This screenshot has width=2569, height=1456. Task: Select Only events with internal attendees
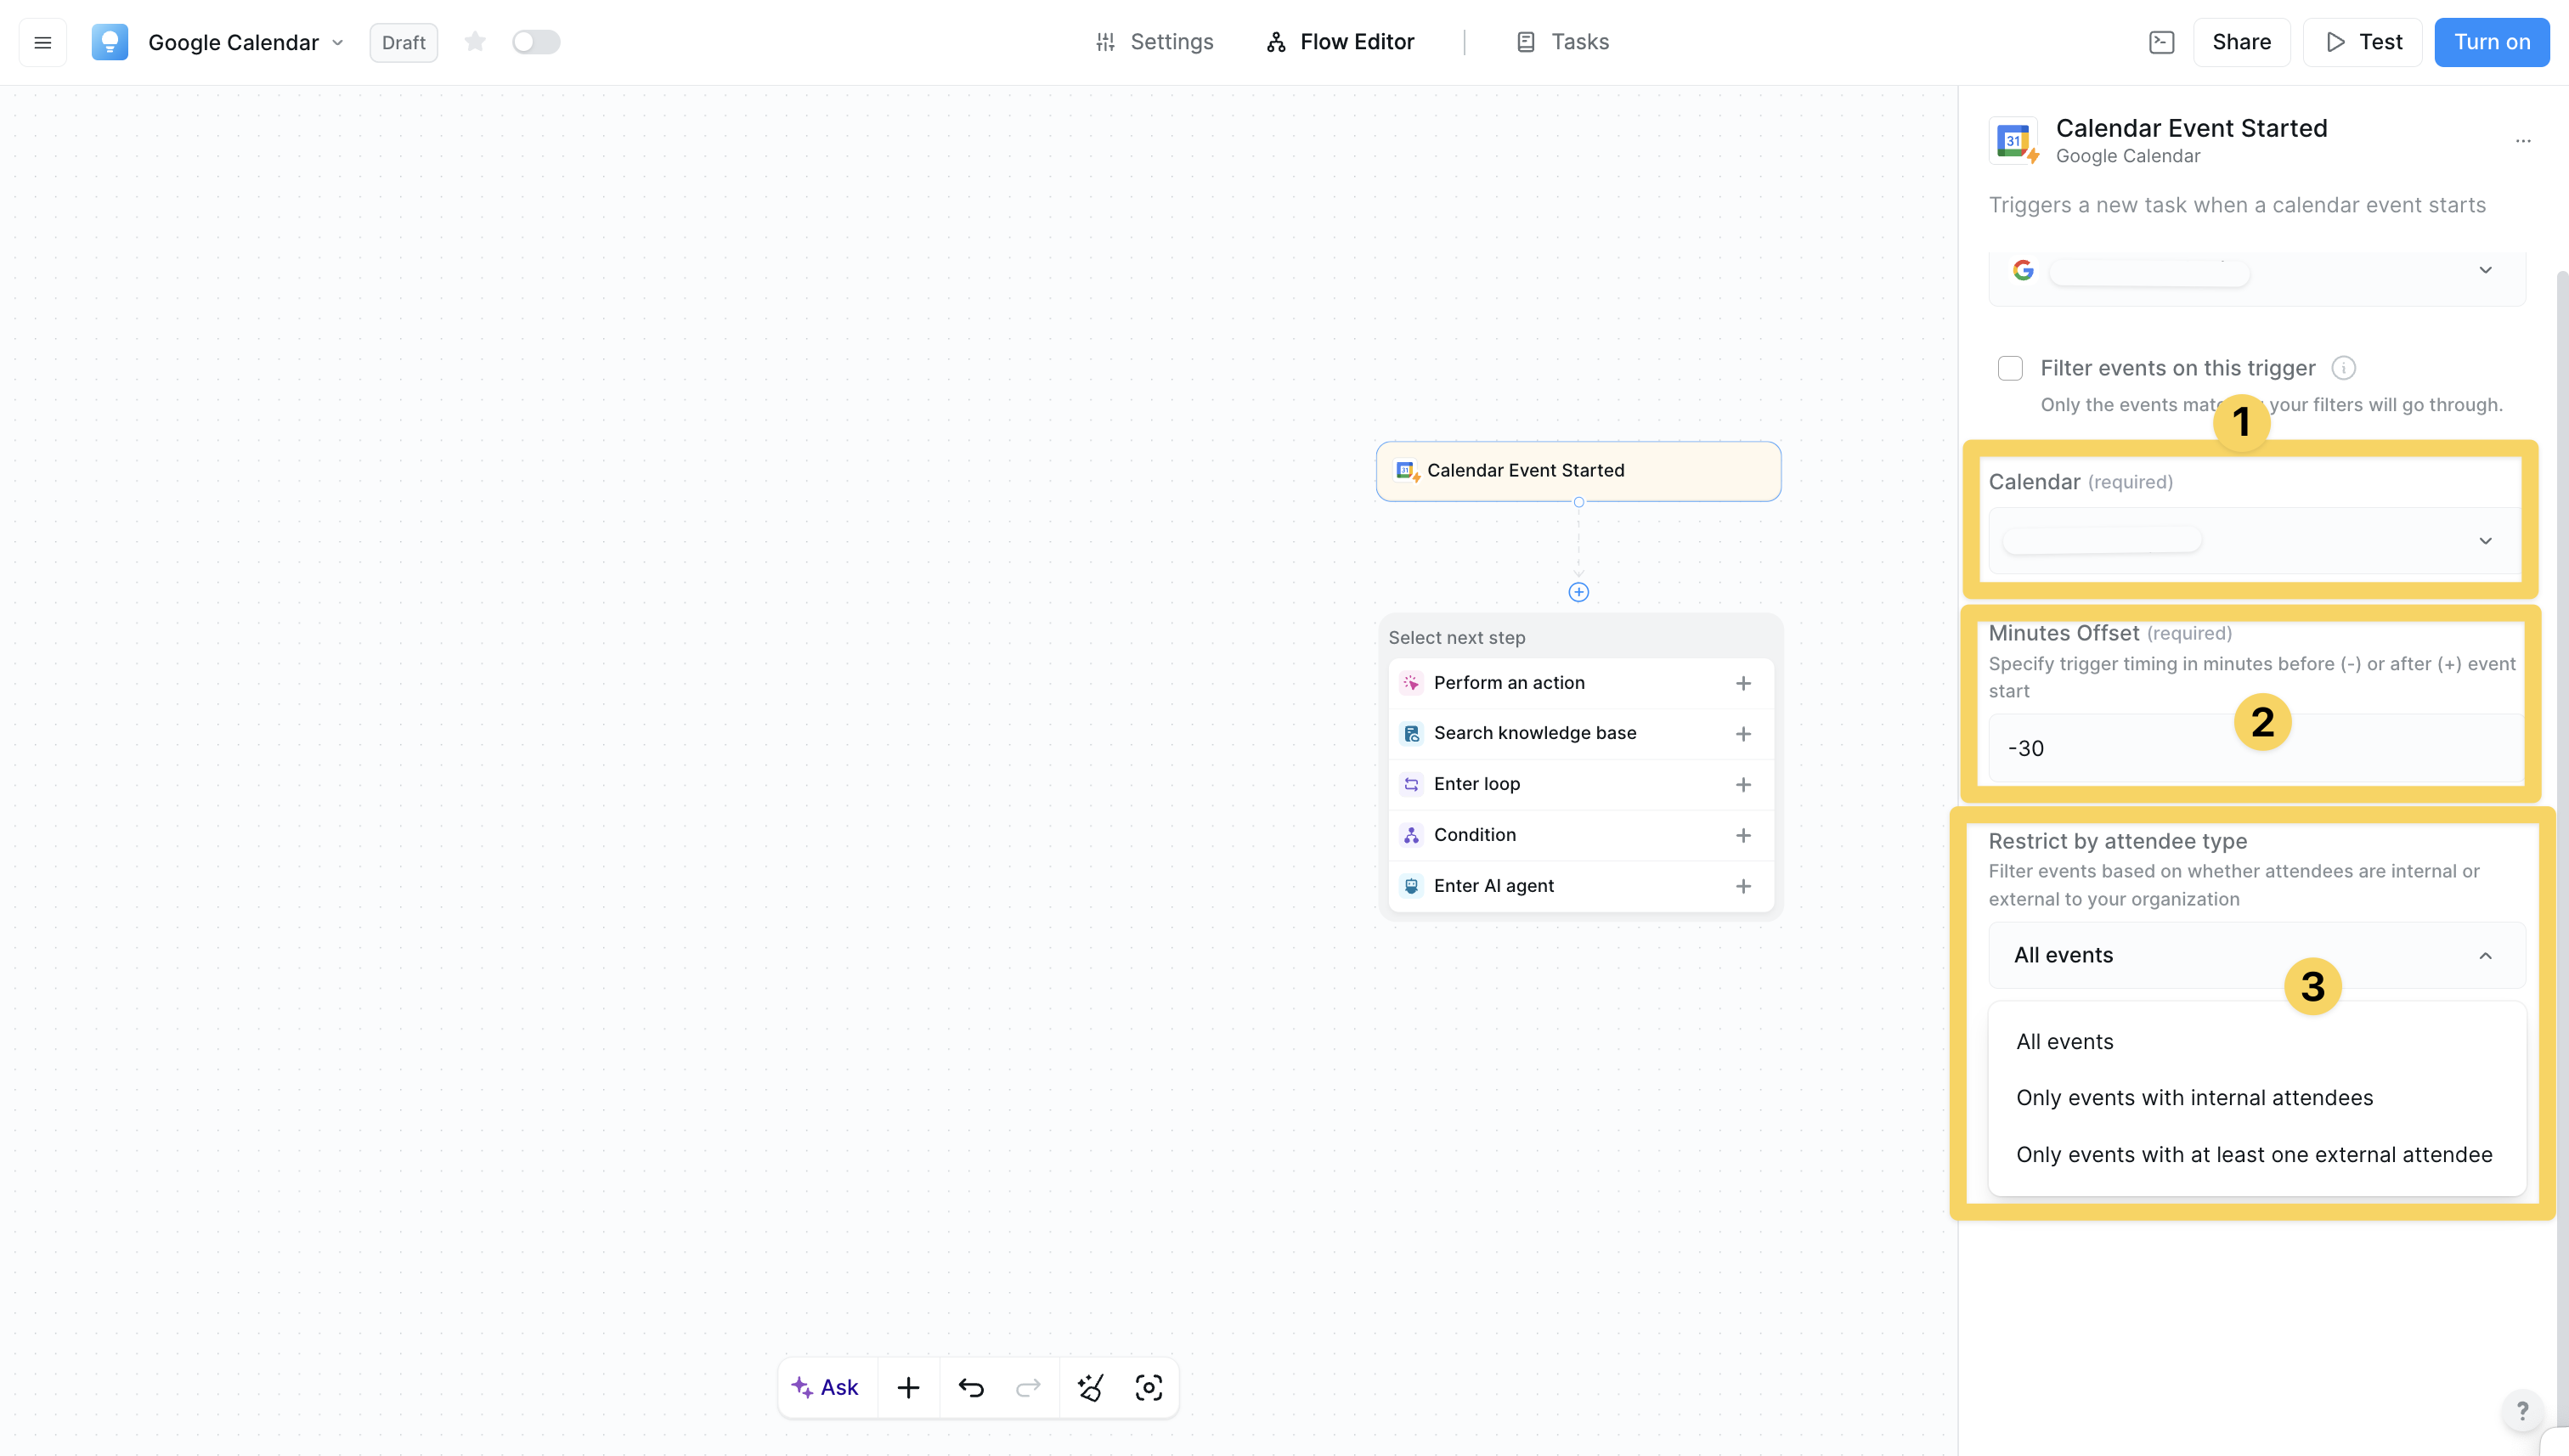(2194, 1098)
